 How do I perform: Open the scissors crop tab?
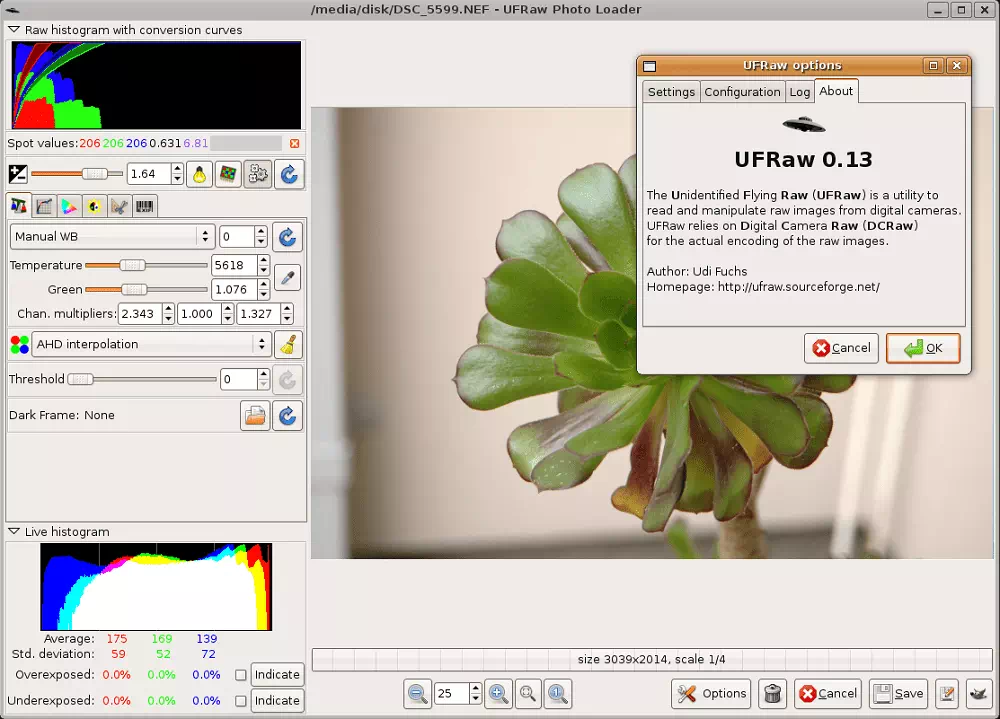[x=119, y=206]
